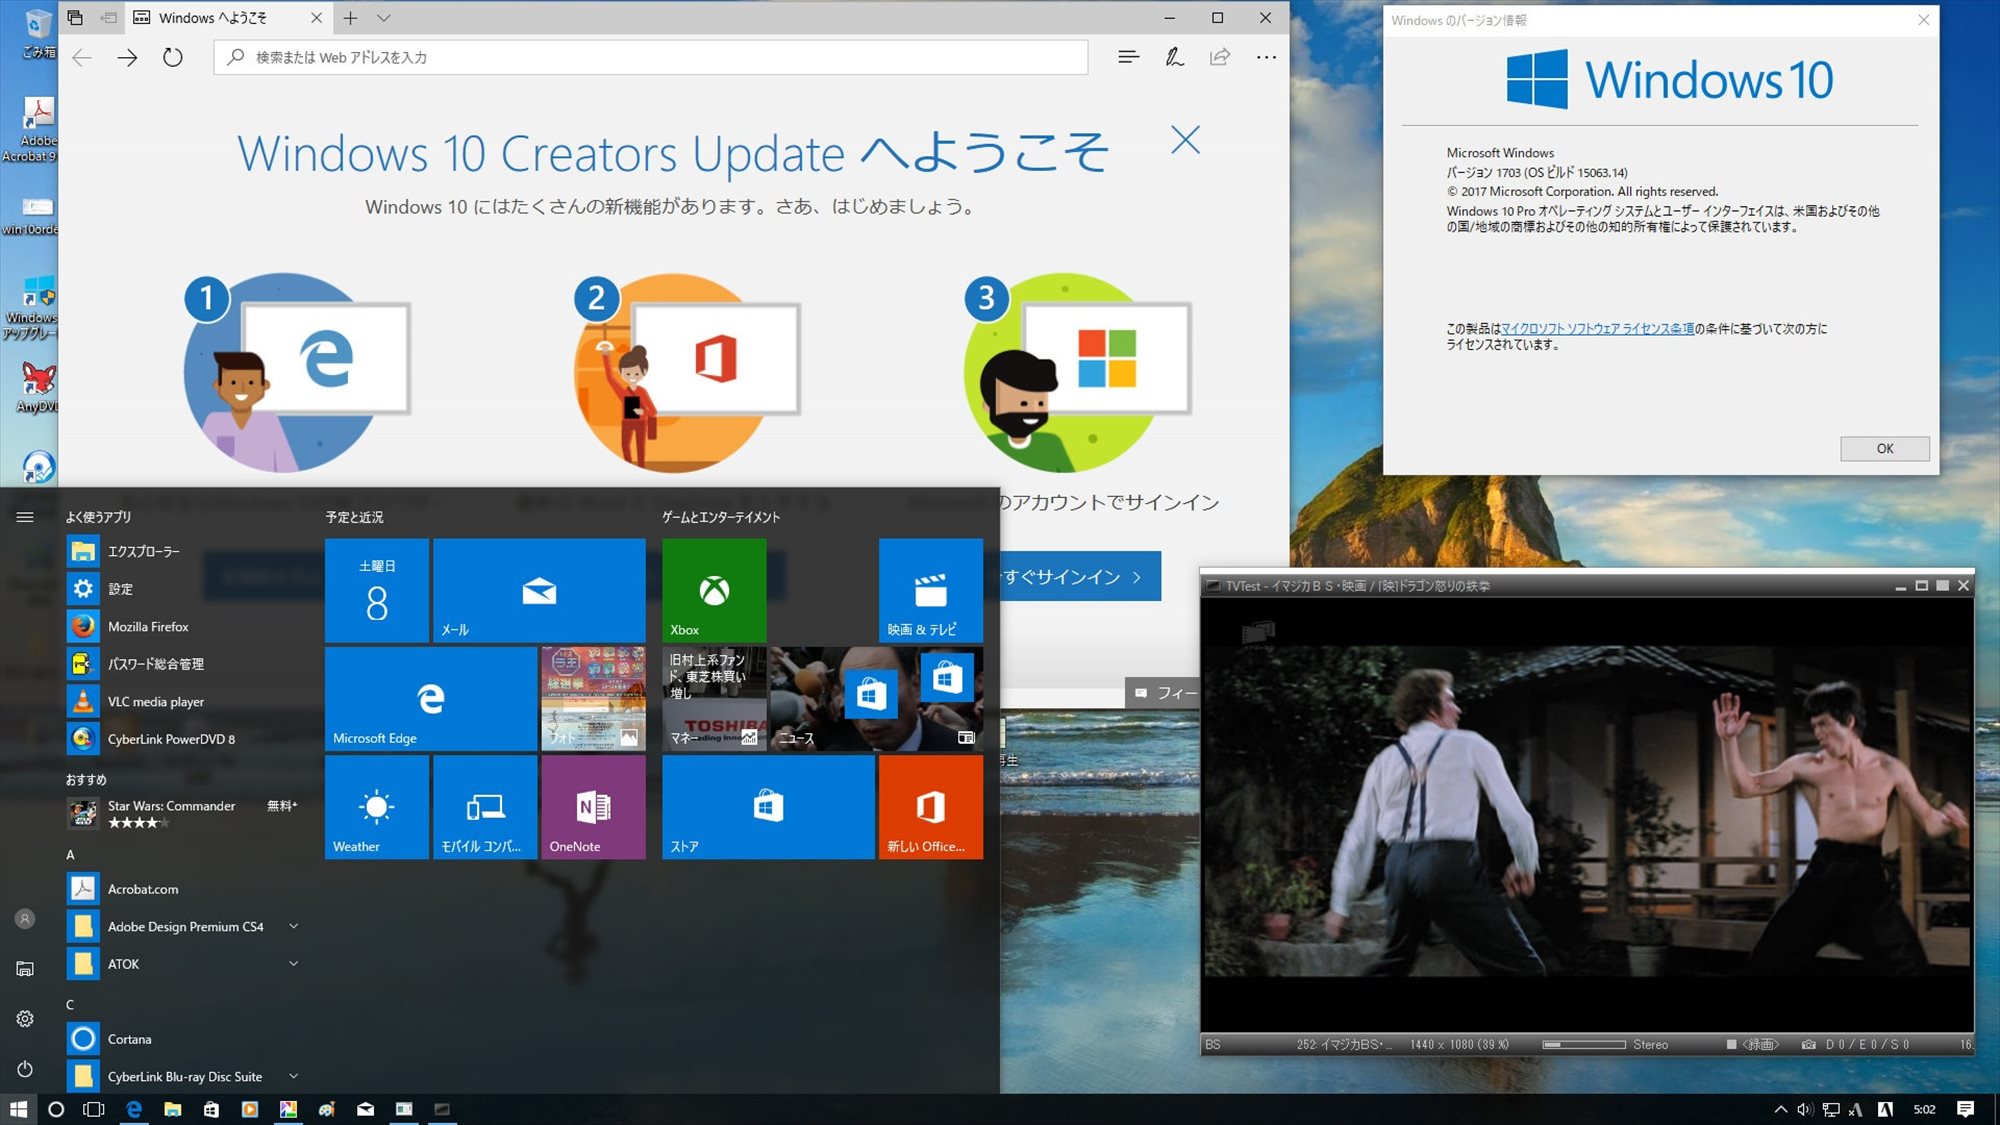Screen dimensions: 2000x1125
Task: Open the Edge more options (…) menu
Action: (1266, 58)
